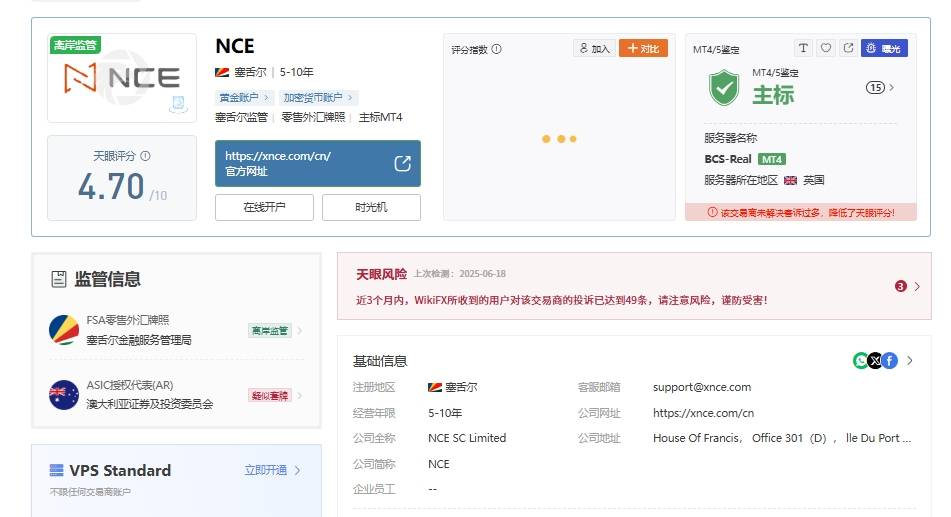Screen dimensions: 951x517
Task: Open the ASIC授权代表(AR) regulation row
Action: coord(176,395)
